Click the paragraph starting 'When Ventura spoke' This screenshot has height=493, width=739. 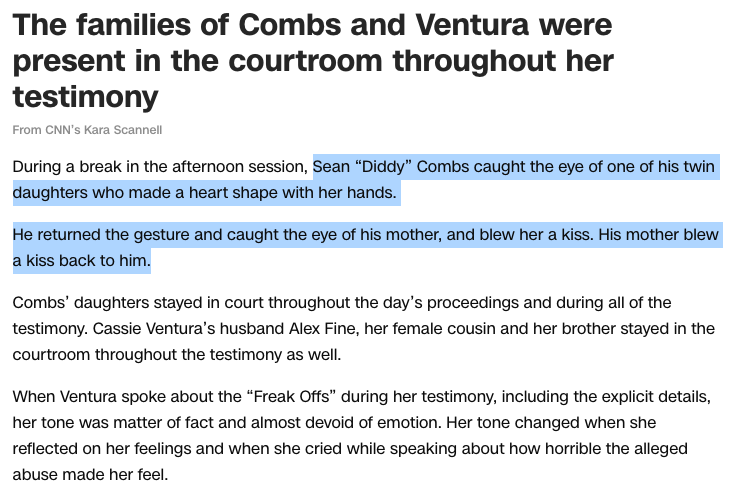point(361,435)
